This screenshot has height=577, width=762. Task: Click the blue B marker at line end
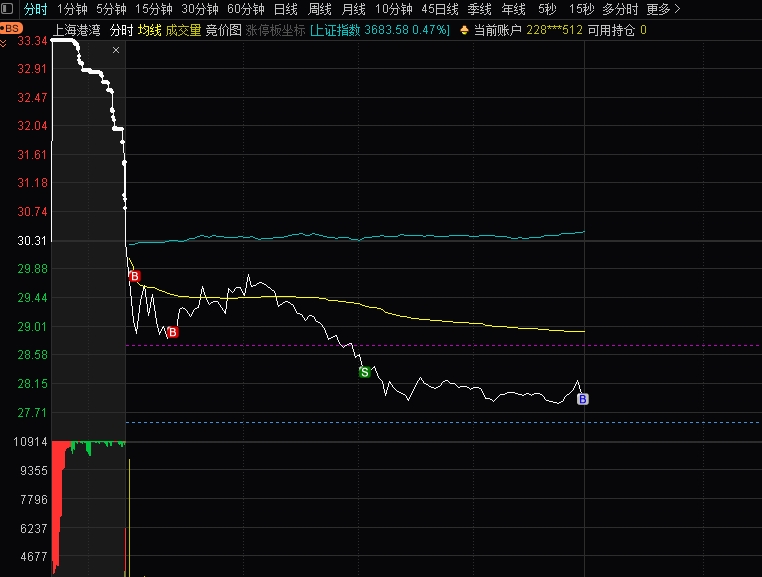pos(582,399)
